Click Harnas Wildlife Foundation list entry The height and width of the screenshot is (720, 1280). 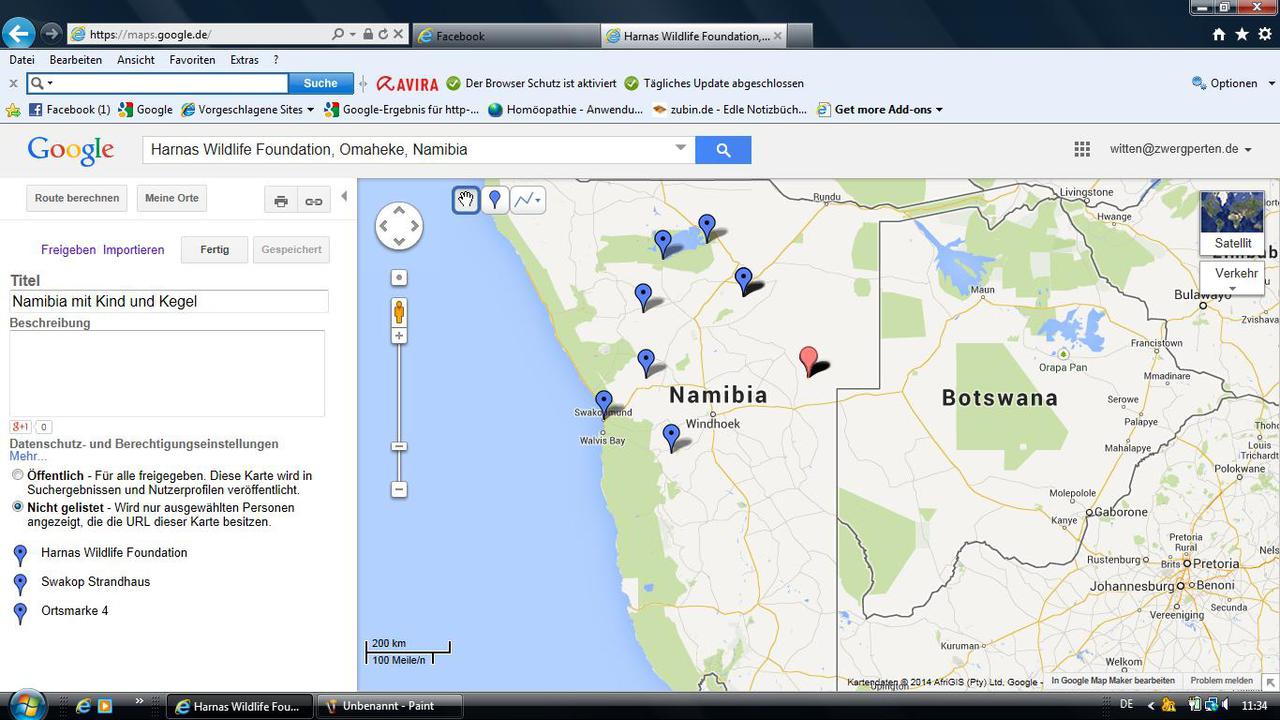coord(114,553)
